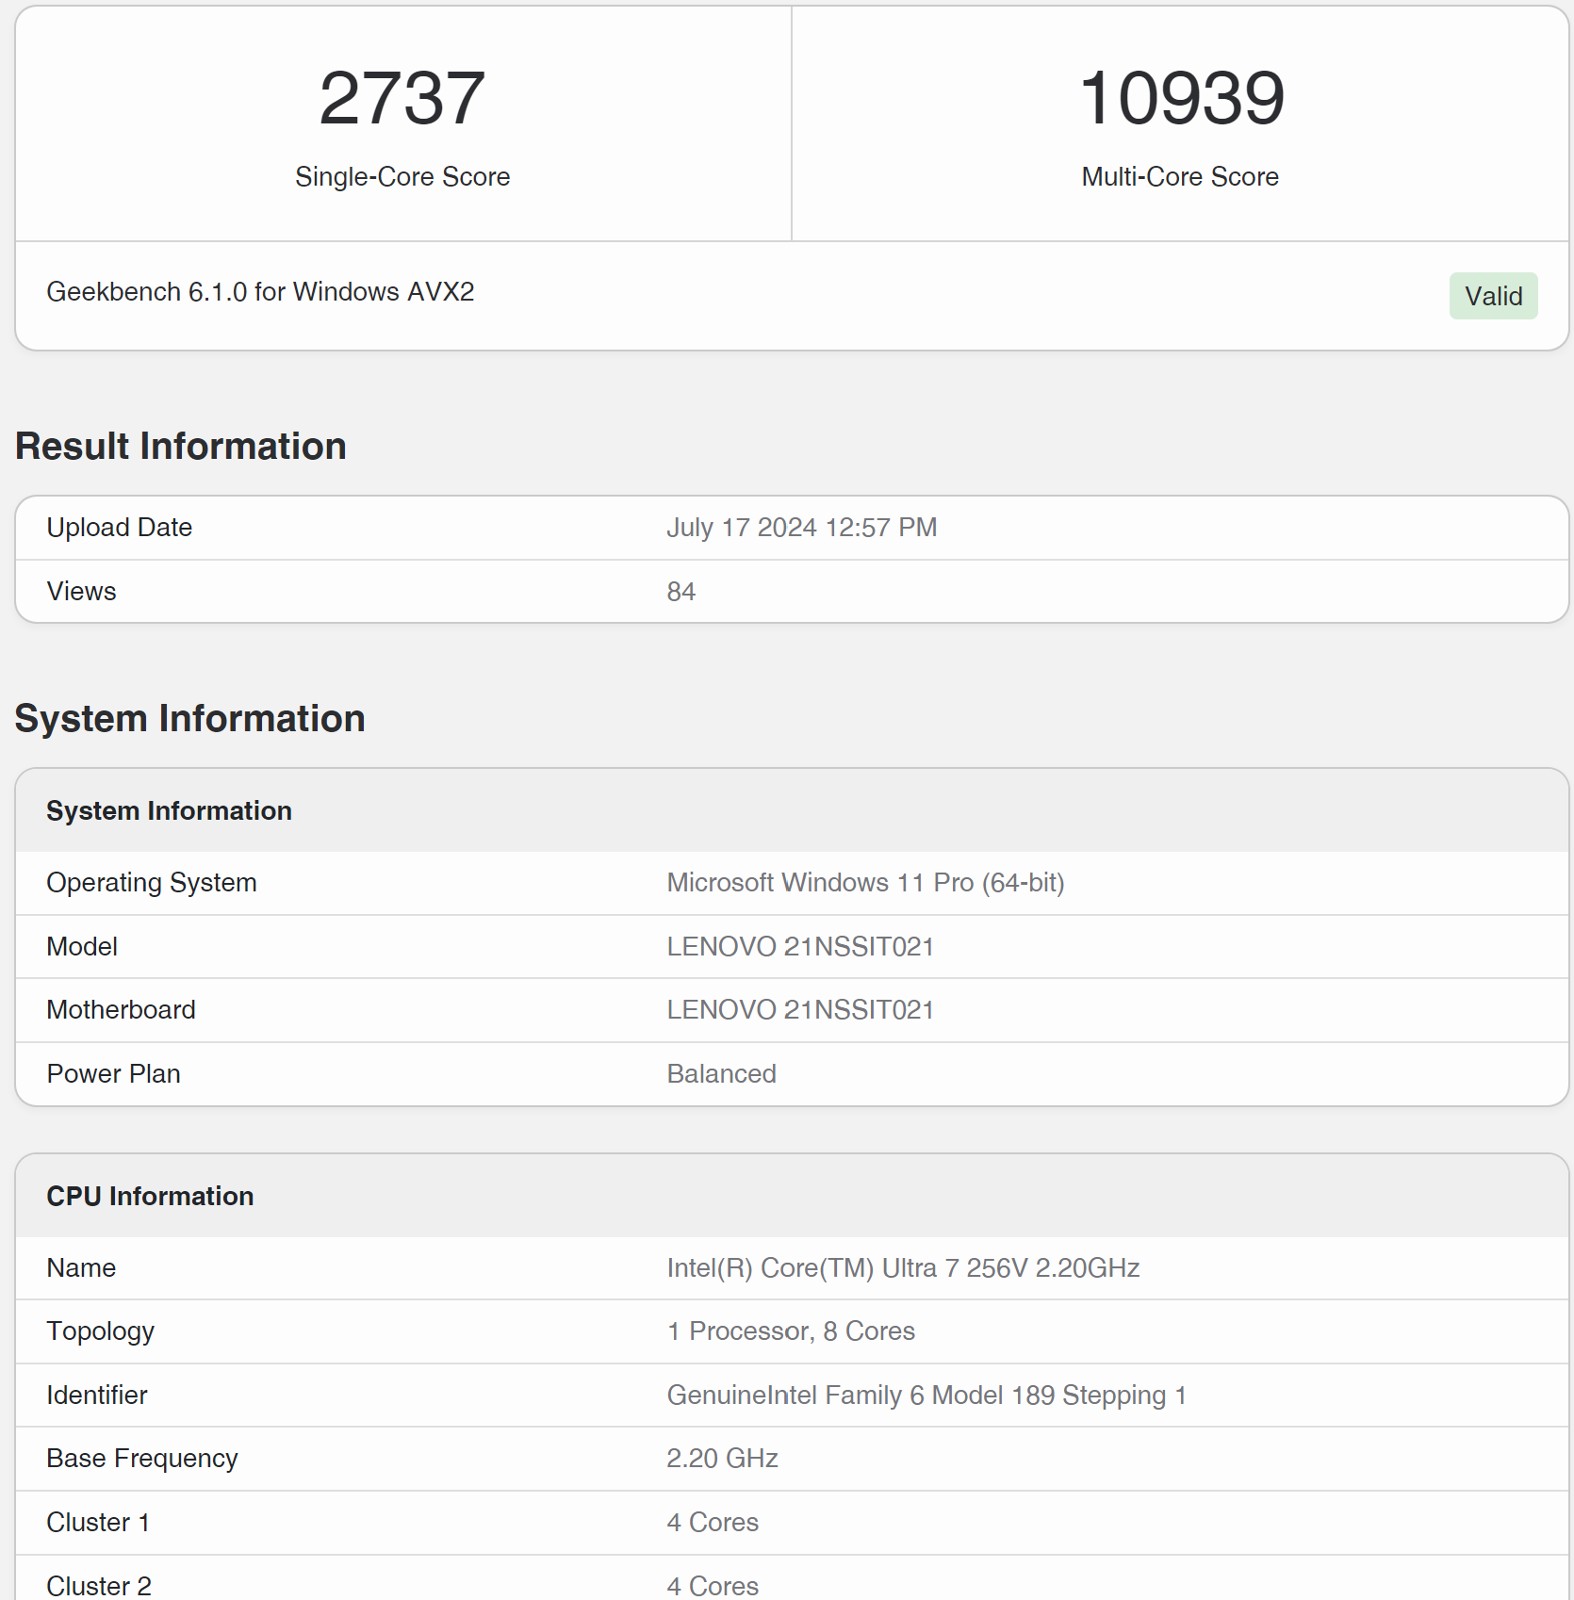Click the Upload Date label
The width and height of the screenshot is (1574, 1600).
119,527
